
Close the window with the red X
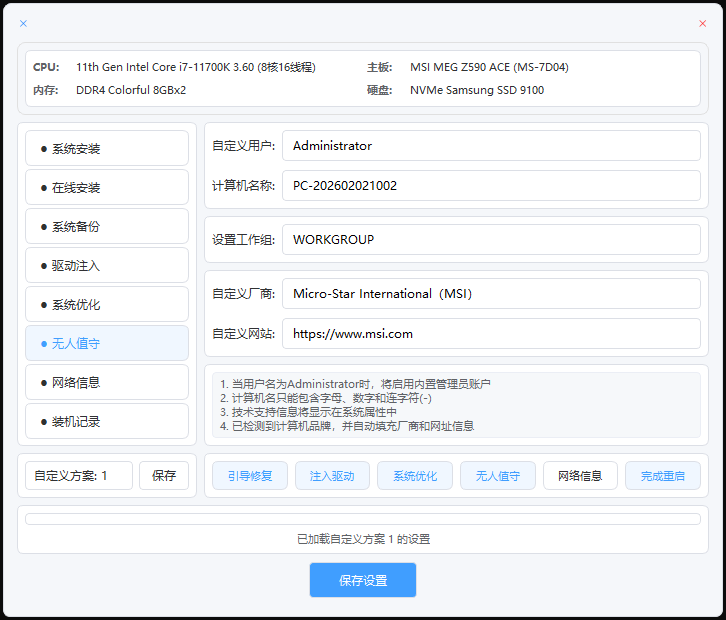702,24
